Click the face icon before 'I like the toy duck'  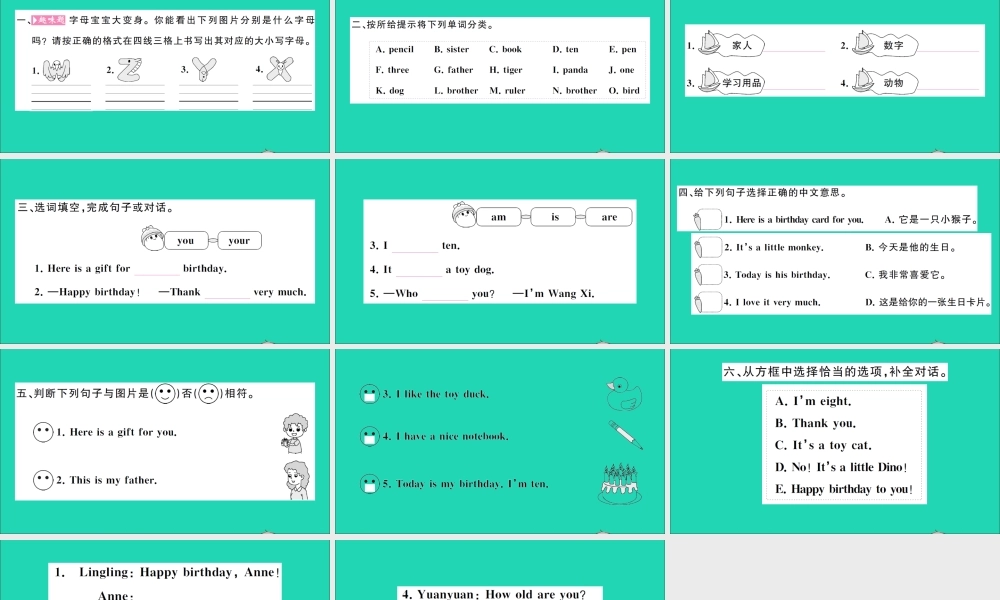point(369,394)
